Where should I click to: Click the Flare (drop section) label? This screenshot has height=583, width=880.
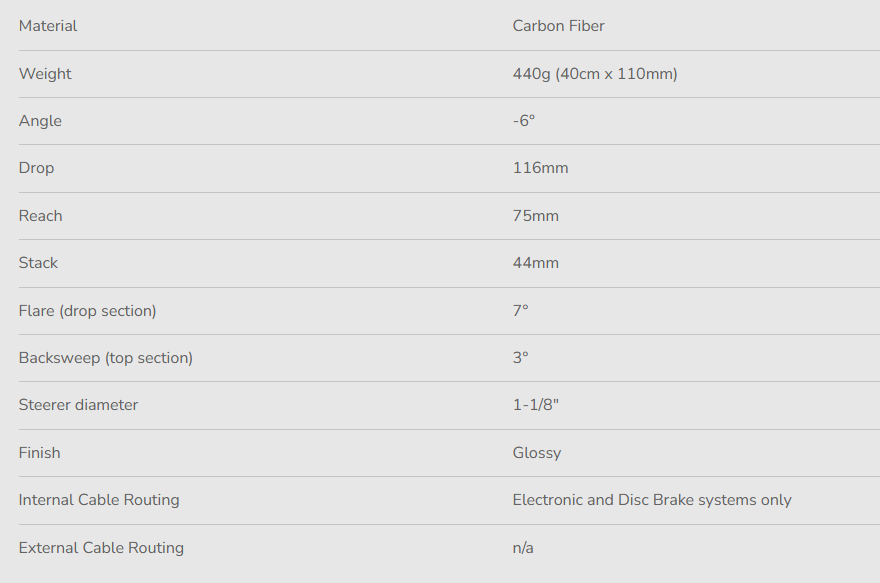pyautogui.click(x=87, y=311)
